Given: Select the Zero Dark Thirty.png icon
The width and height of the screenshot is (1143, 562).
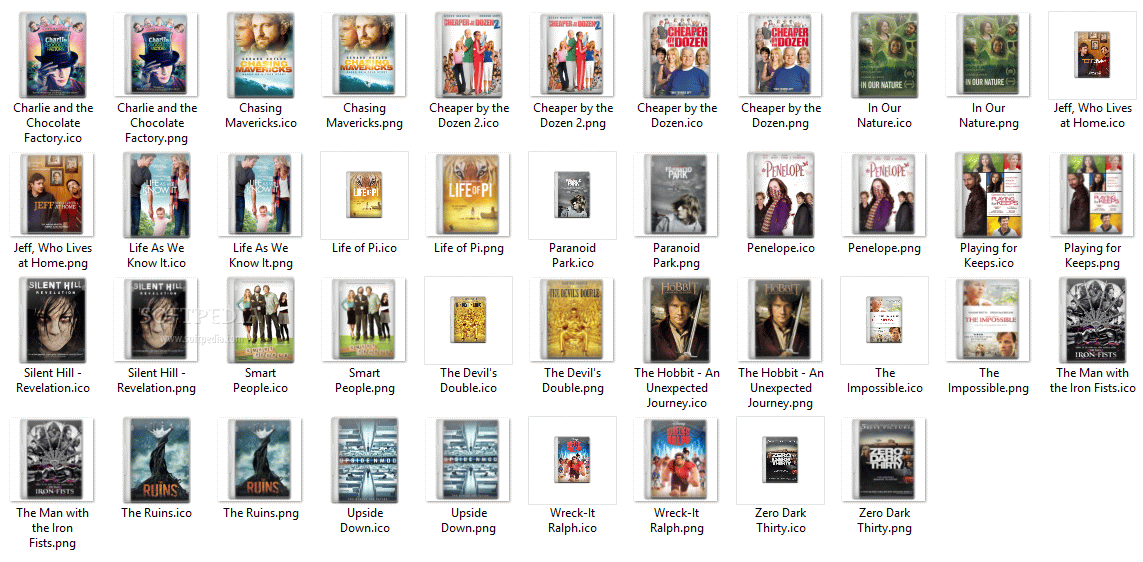Looking at the screenshot, I should 883,458.
